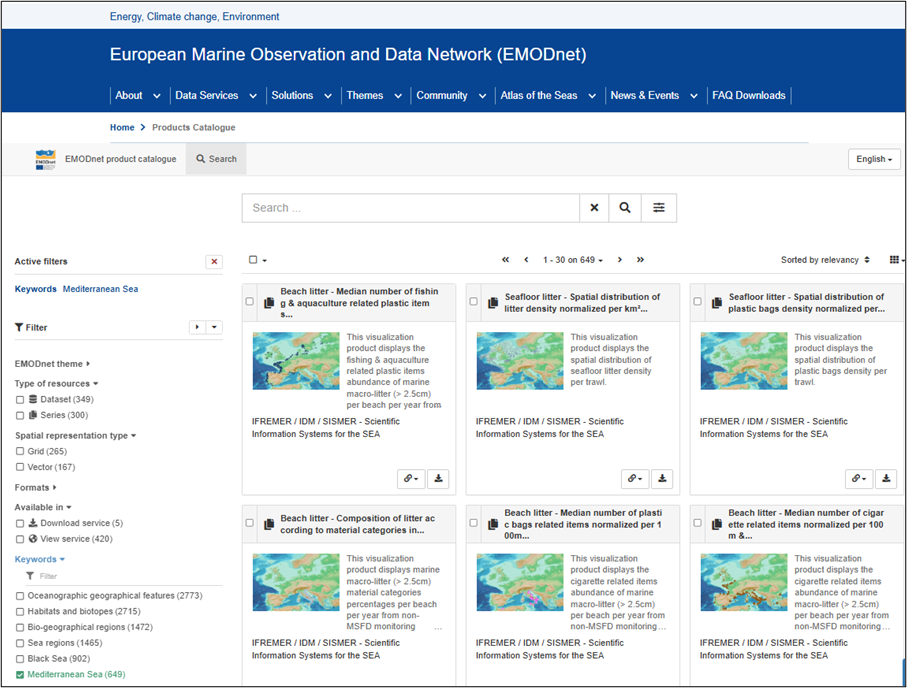The height and width of the screenshot is (688, 907).
Task: Open advanced search options sliders icon
Action: coord(659,208)
